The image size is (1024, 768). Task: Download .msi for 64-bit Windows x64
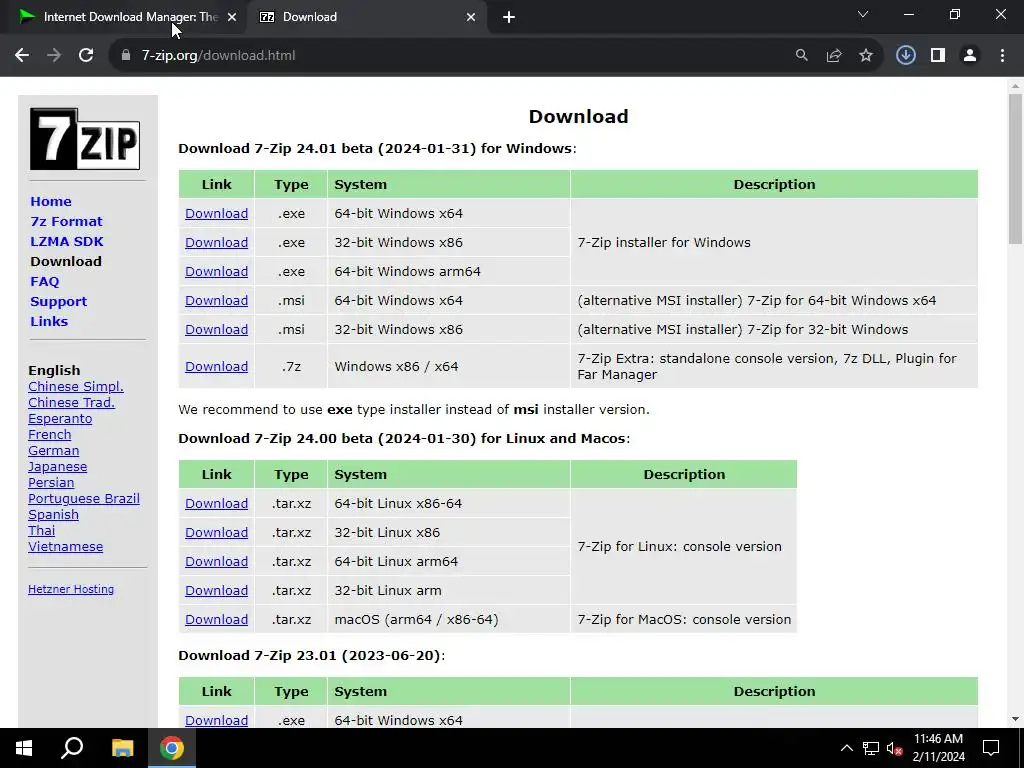[216, 300]
